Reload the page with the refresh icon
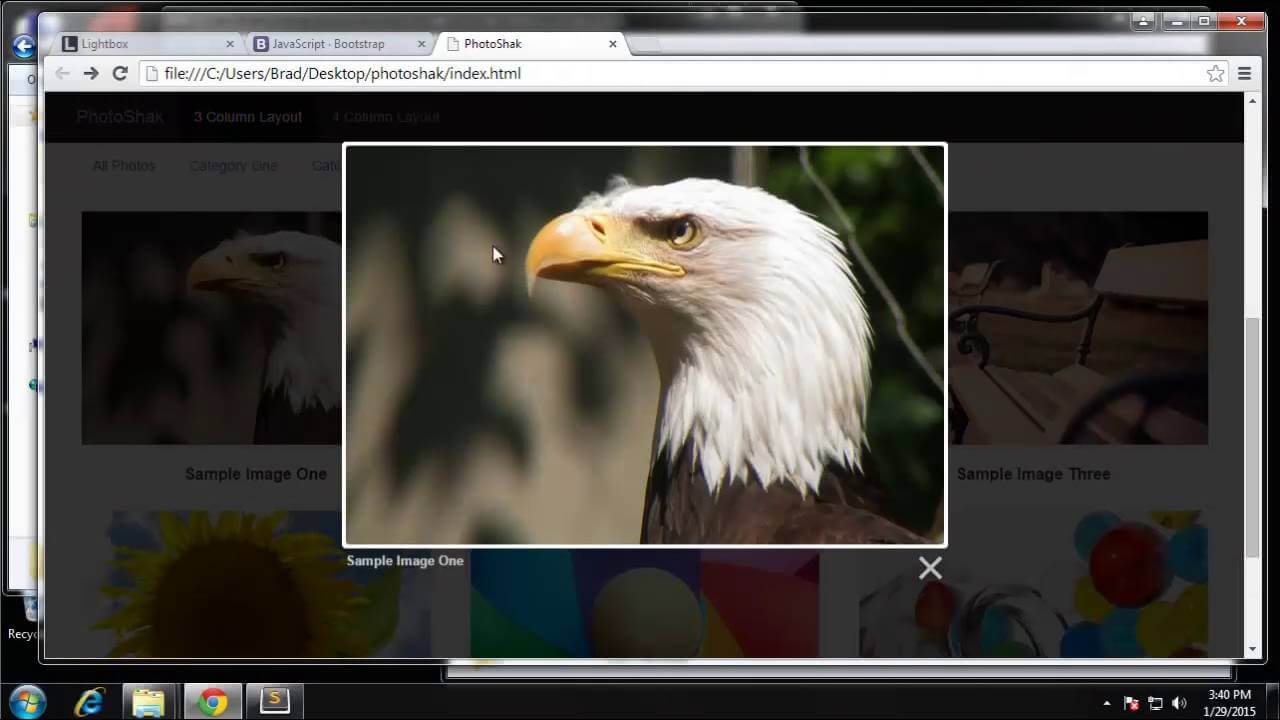1280x720 pixels. (120, 73)
